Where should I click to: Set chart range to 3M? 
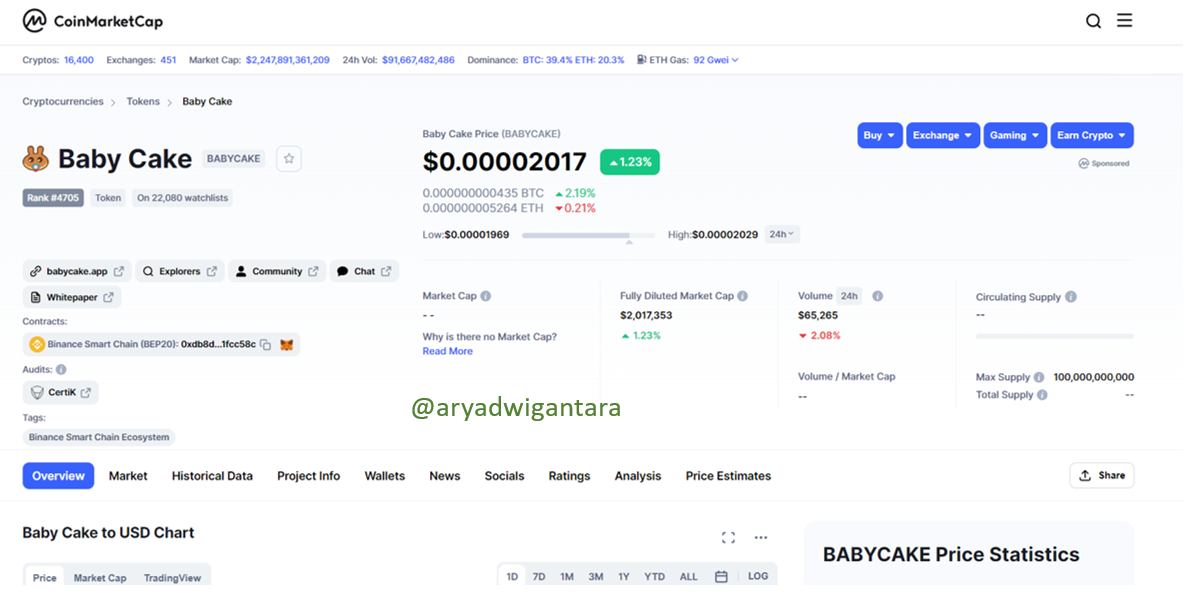pos(596,577)
